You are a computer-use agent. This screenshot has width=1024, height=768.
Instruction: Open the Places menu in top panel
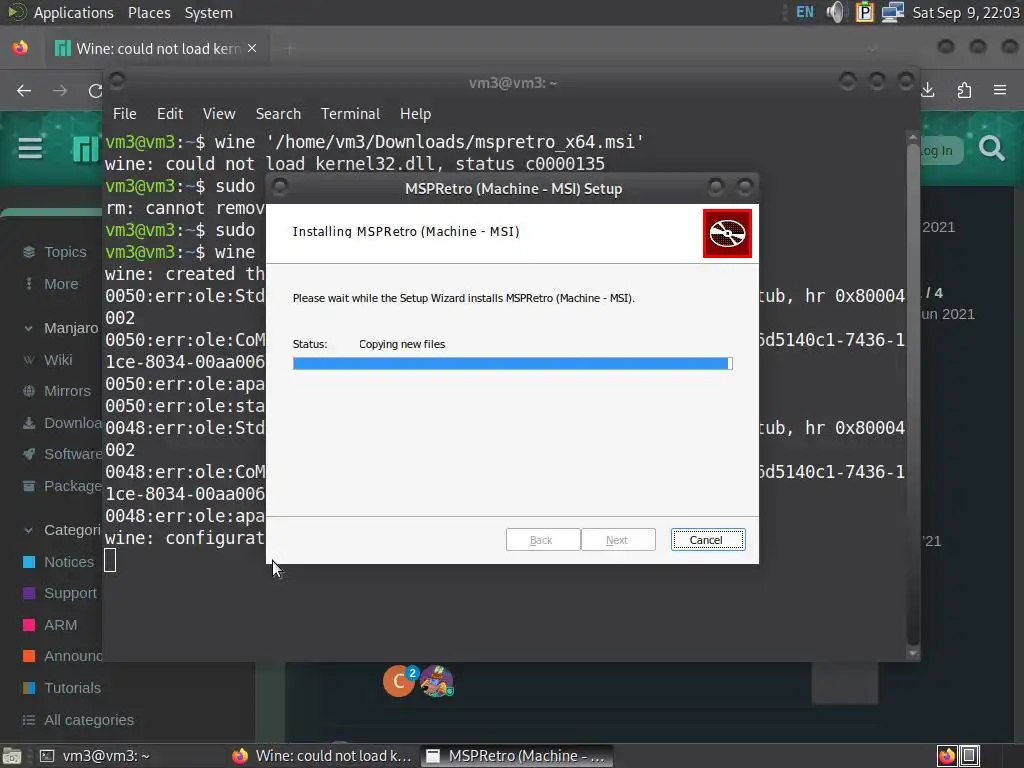pos(149,12)
